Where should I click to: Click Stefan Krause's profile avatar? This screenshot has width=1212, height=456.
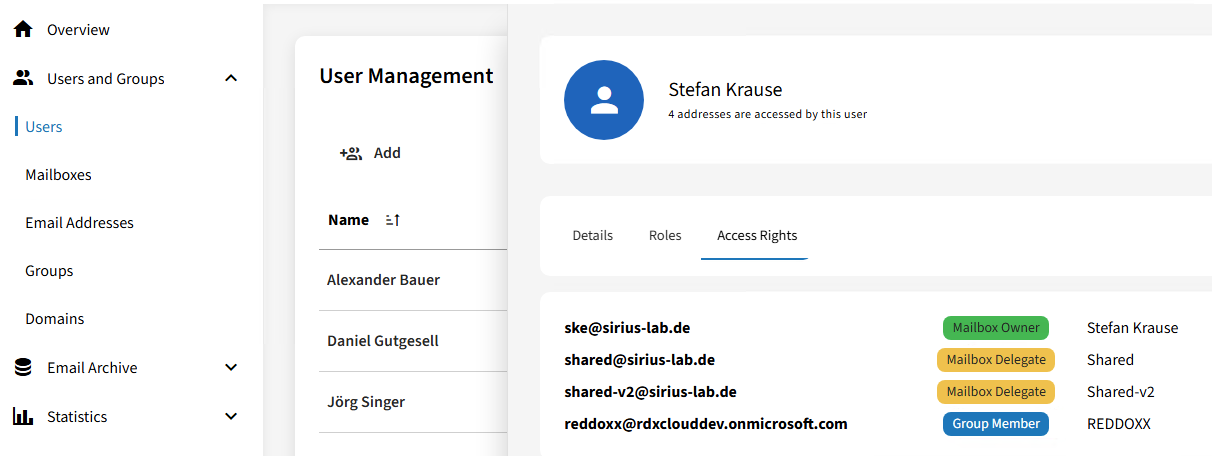603,99
